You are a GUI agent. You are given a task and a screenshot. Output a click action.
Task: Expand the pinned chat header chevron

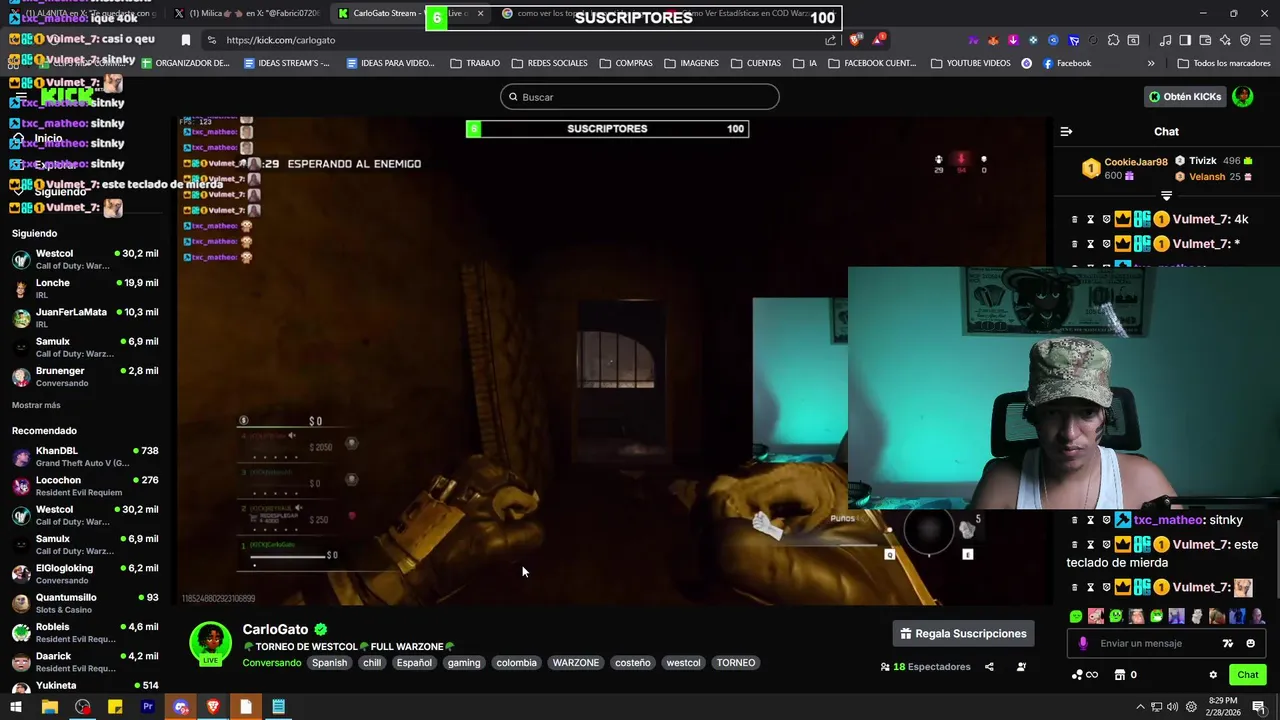pos(1166,196)
